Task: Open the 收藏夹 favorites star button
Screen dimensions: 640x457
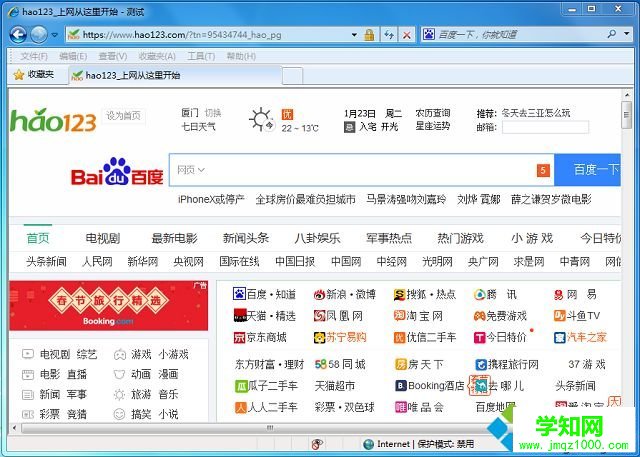Action: point(33,75)
